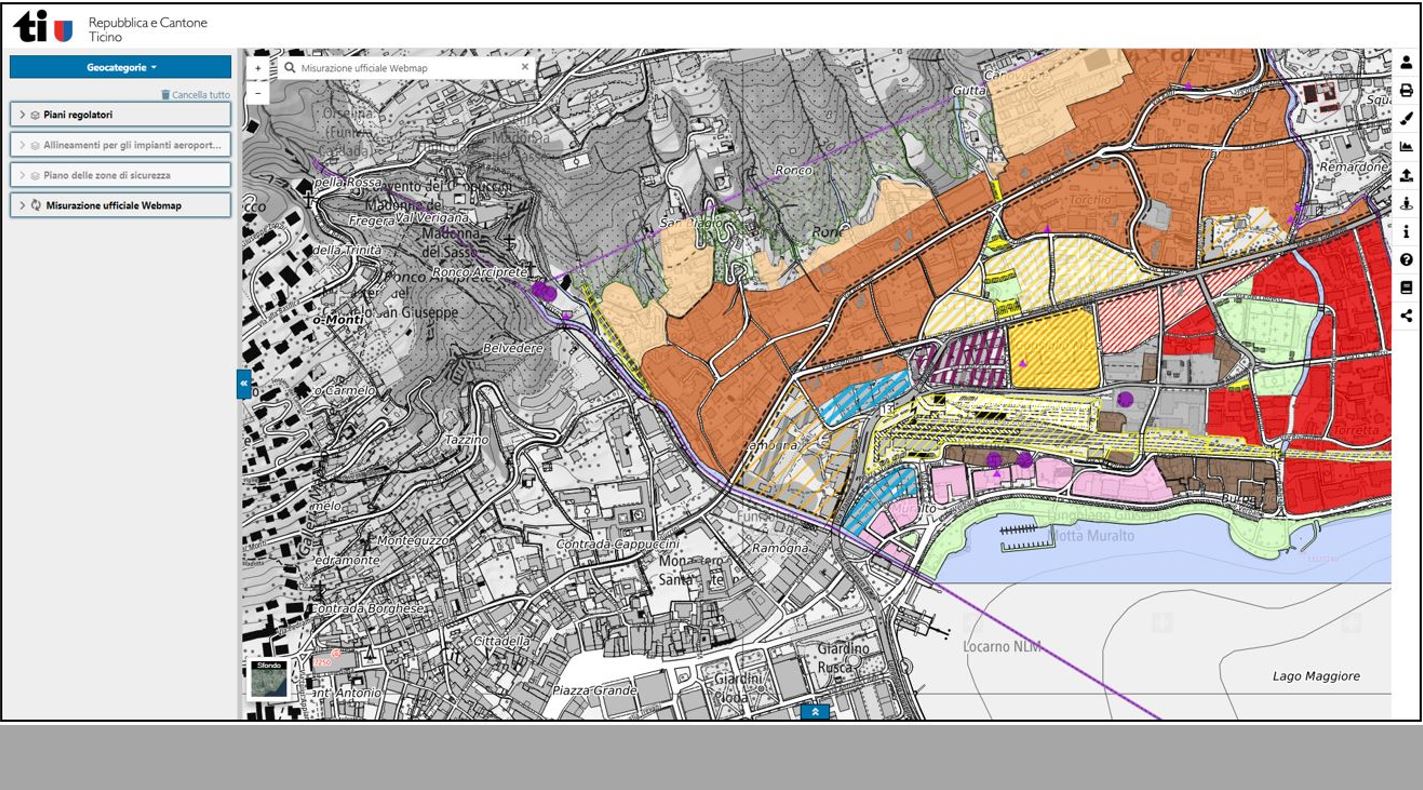
Task: Select the print map icon
Action: [1408, 89]
